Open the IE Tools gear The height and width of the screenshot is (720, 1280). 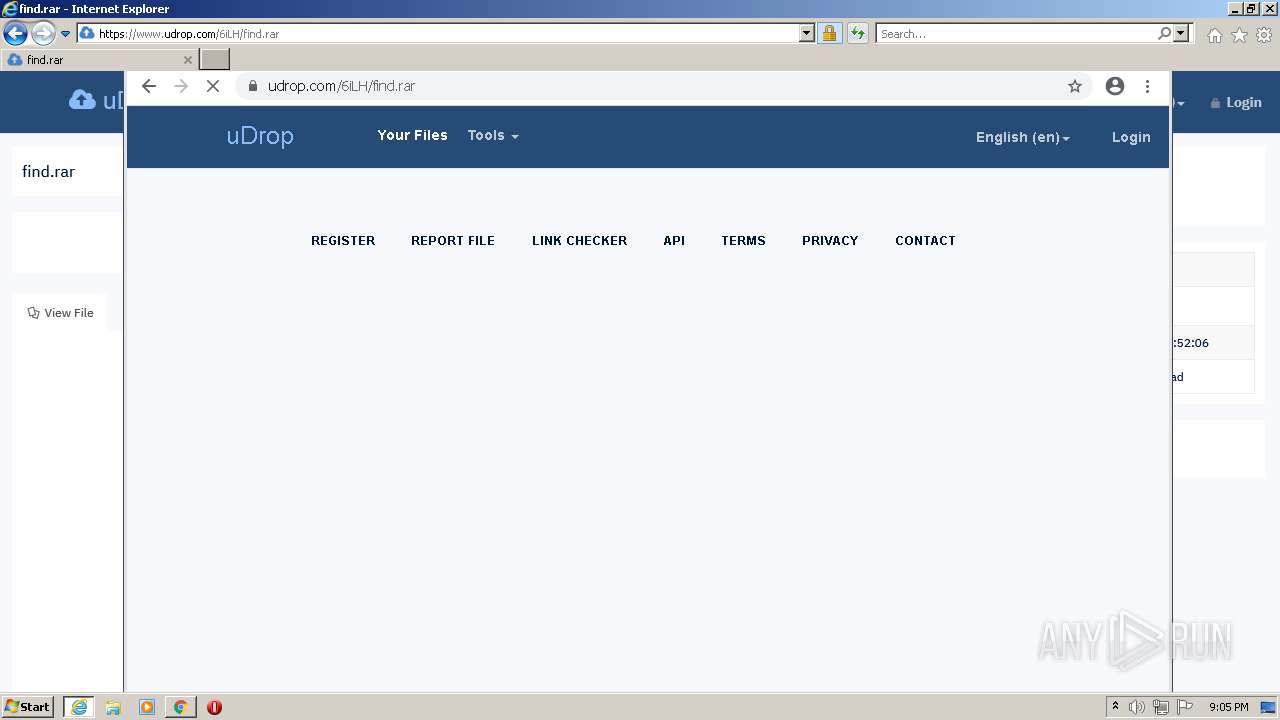click(x=1264, y=35)
